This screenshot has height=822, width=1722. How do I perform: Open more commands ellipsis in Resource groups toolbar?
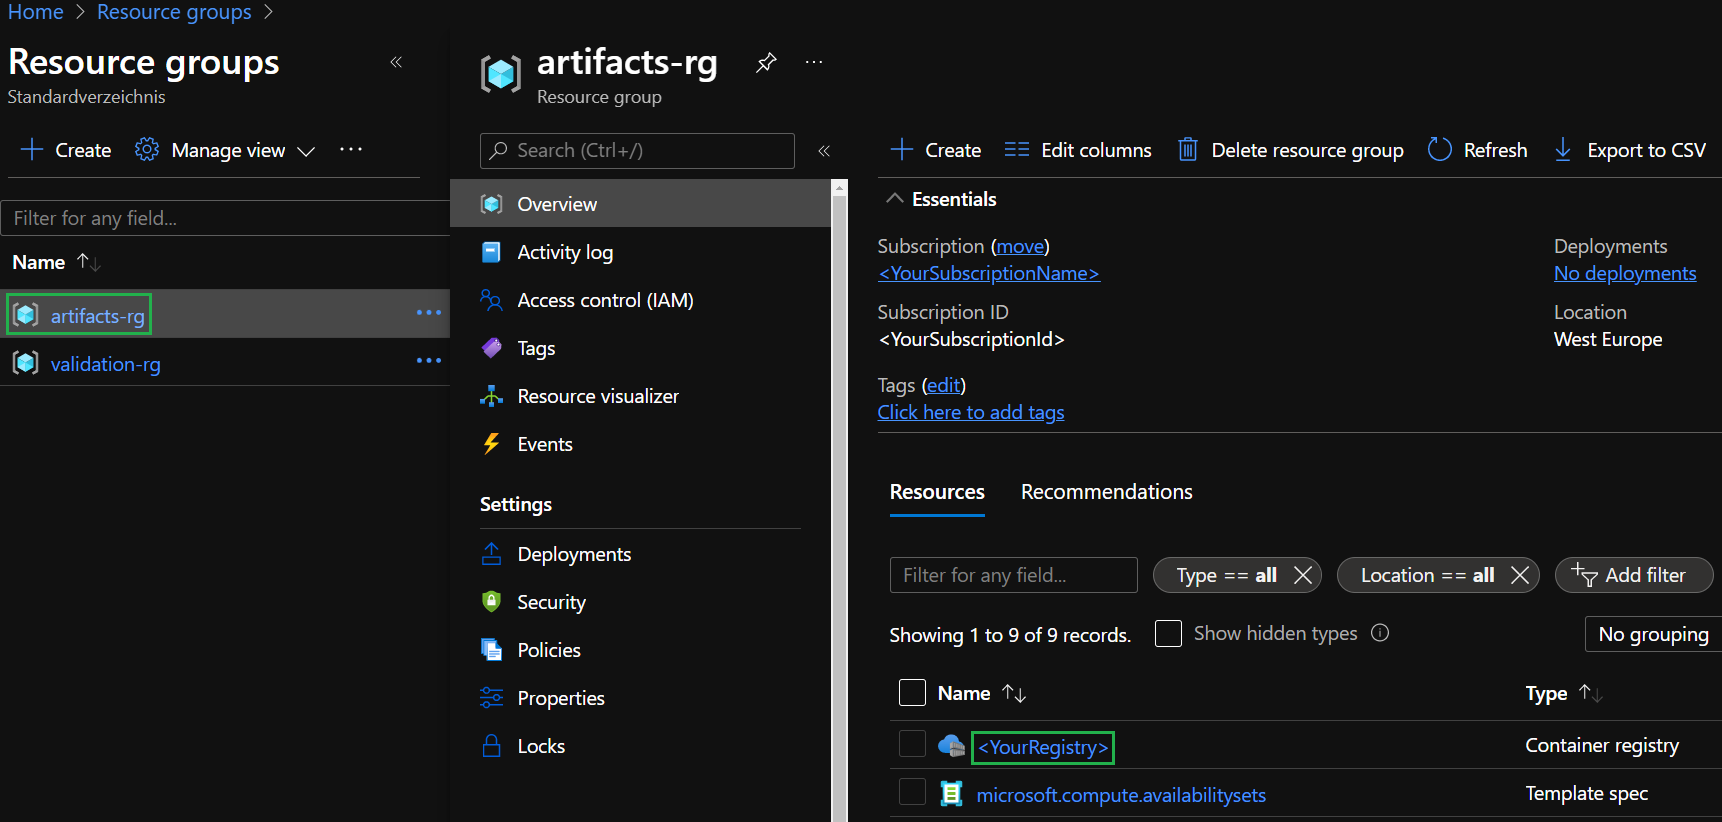(x=351, y=149)
